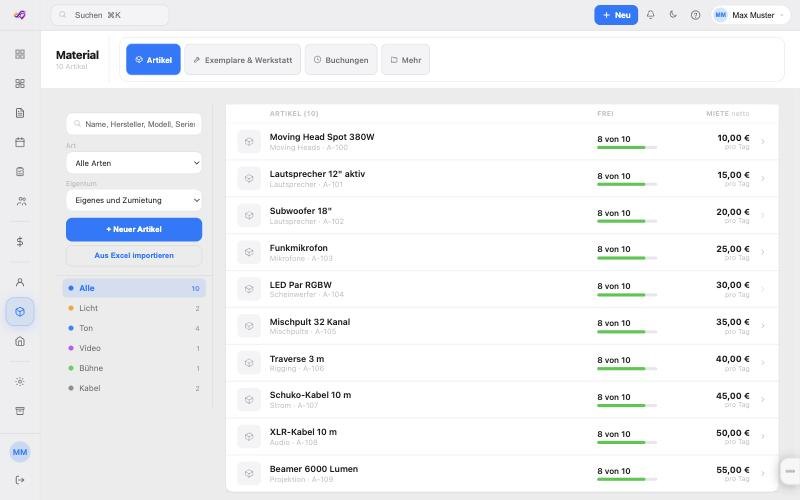800x500 pixels.
Task: Expand the LED Par RGBW row chevron
Action: click(x=763, y=289)
